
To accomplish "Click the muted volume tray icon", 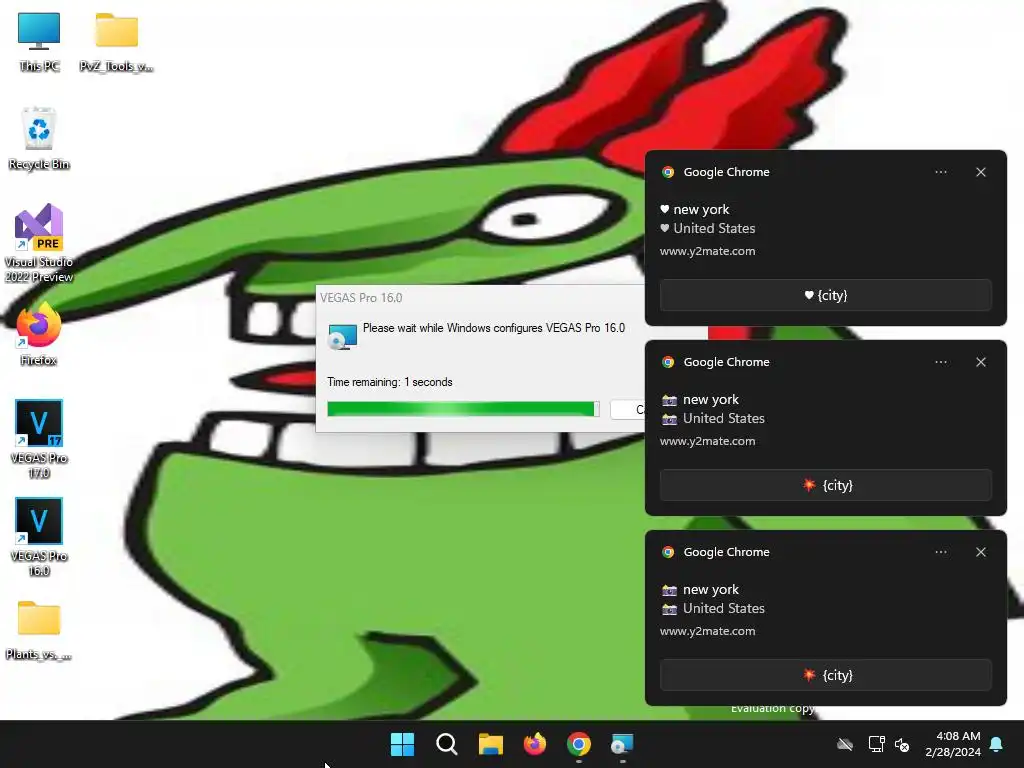I will pyautogui.click(x=902, y=744).
